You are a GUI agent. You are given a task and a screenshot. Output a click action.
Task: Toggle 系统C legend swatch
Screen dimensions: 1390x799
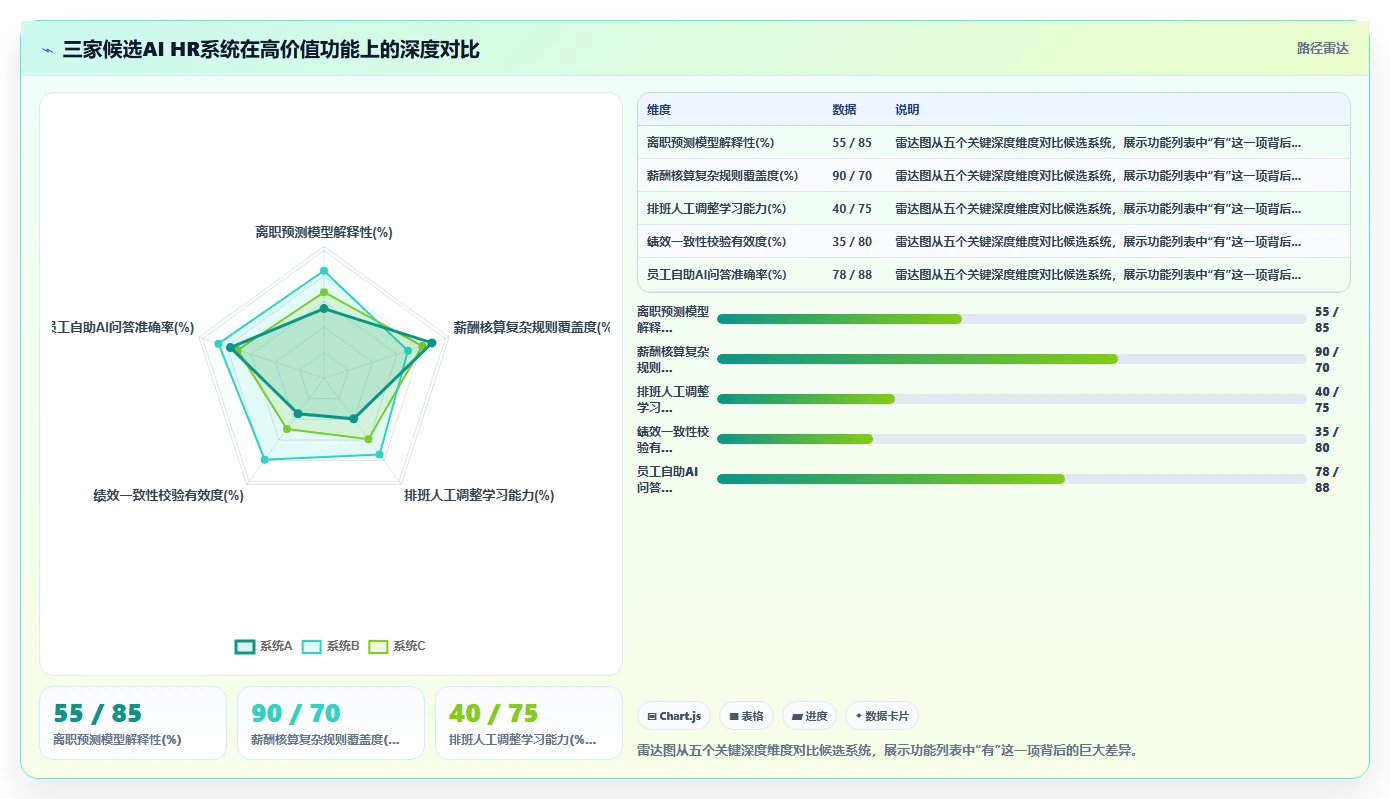click(x=378, y=646)
